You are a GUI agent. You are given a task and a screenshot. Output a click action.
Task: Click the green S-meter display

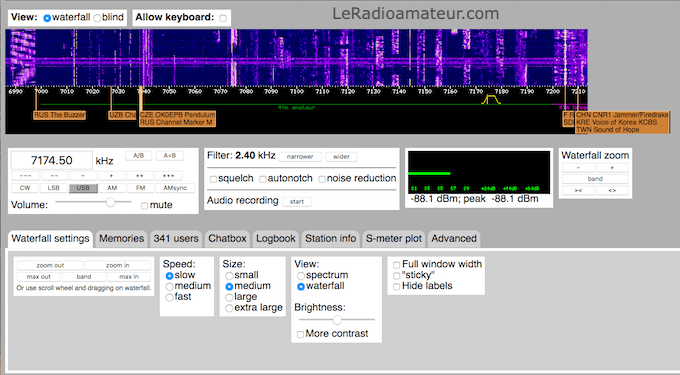479,173
